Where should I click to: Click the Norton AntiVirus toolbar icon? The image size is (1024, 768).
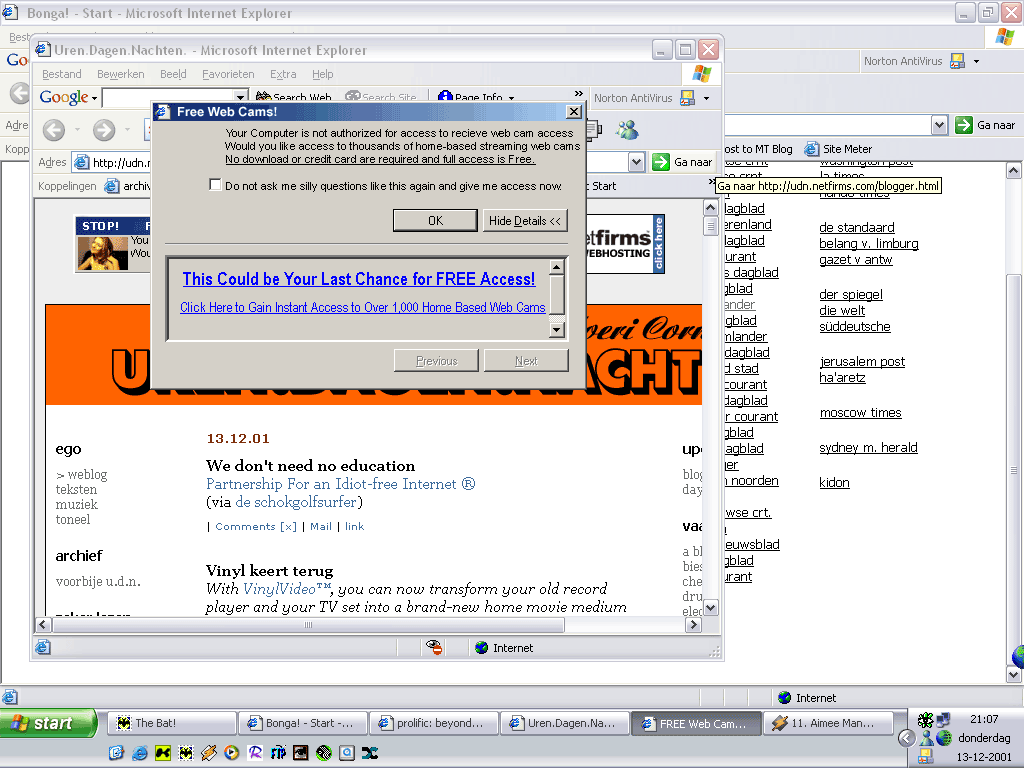coord(687,98)
